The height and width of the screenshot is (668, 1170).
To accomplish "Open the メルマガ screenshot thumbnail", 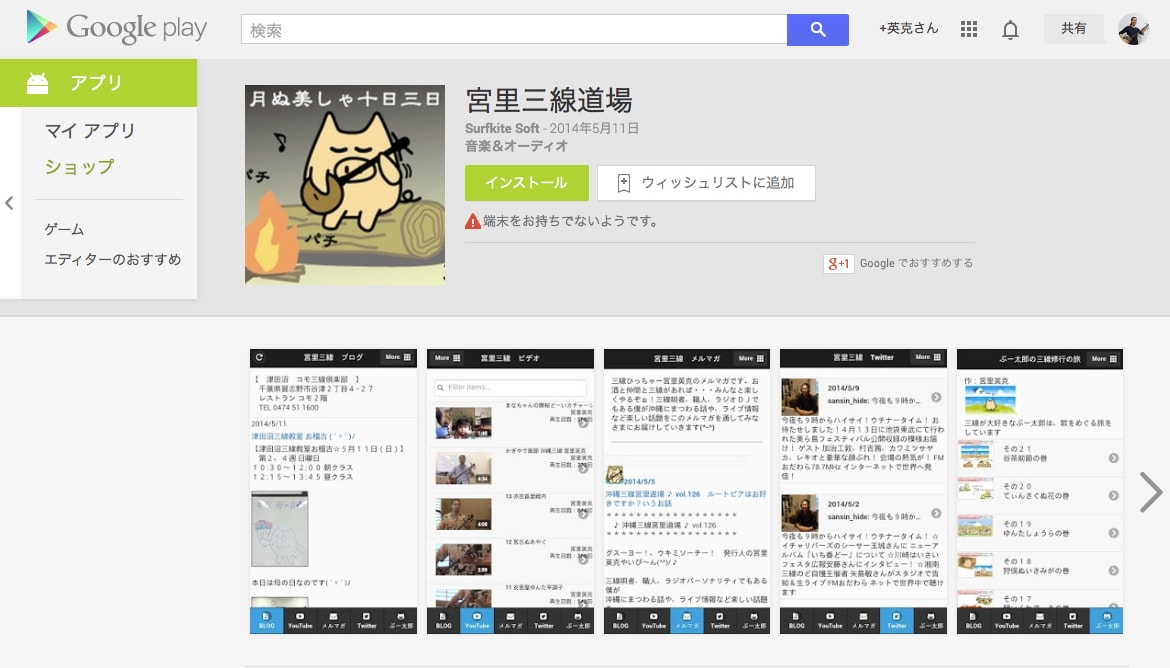I will coord(686,491).
